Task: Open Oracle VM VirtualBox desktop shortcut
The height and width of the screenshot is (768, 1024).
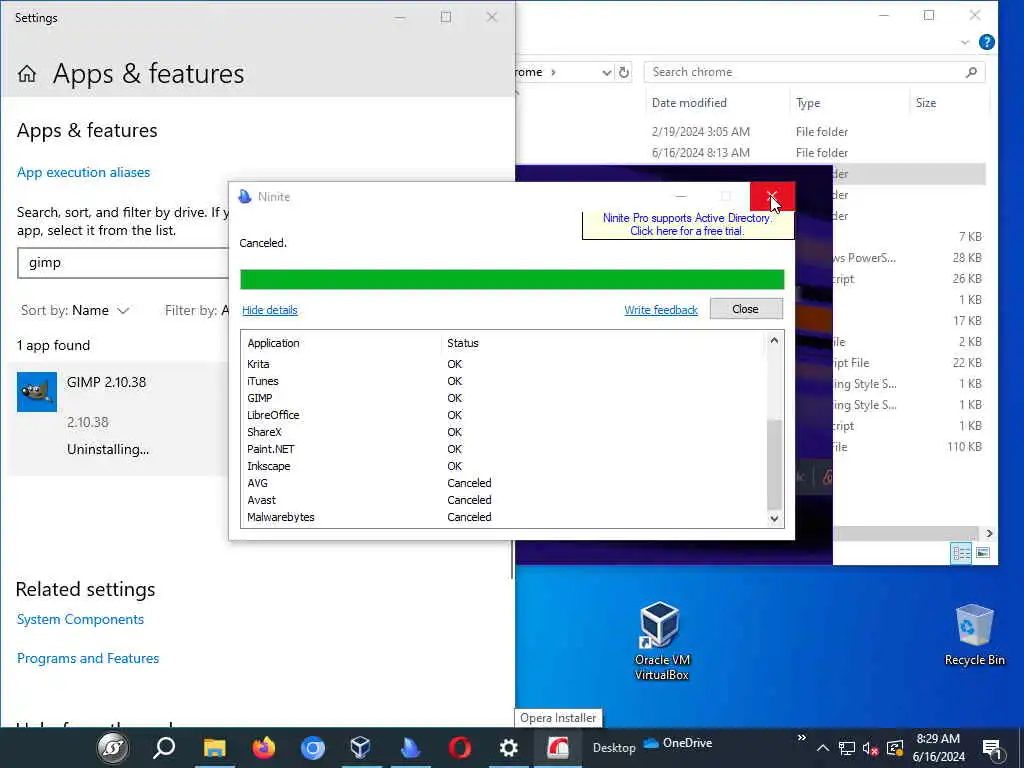Action: pyautogui.click(x=661, y=641)
